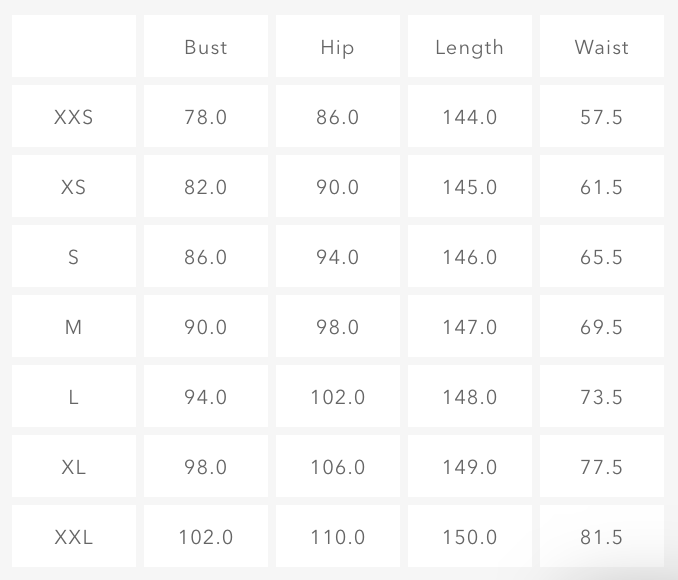Select the XL size row label

click(x=74, y=467)
